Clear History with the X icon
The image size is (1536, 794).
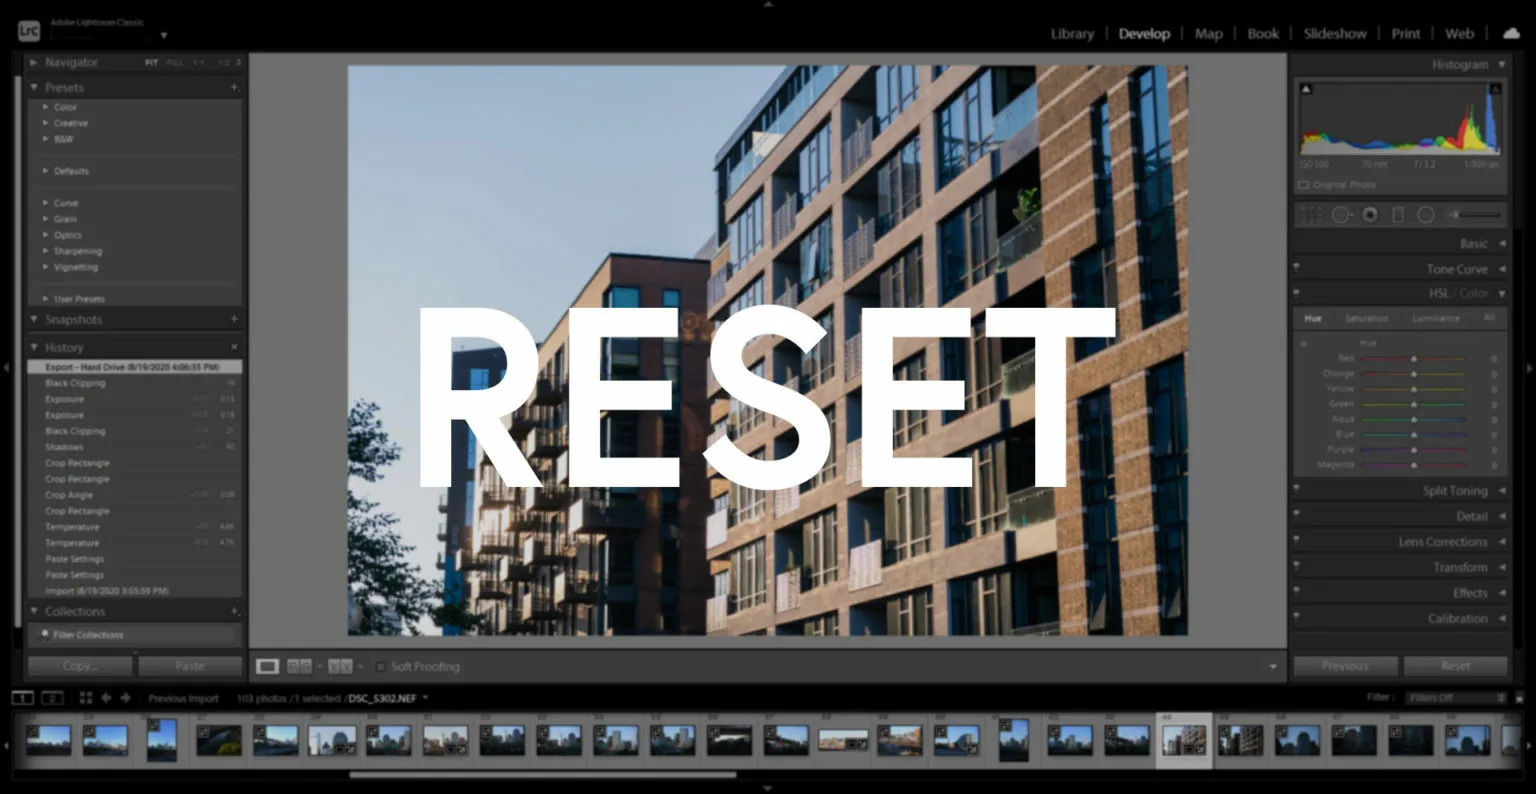(x=235, y=347)
